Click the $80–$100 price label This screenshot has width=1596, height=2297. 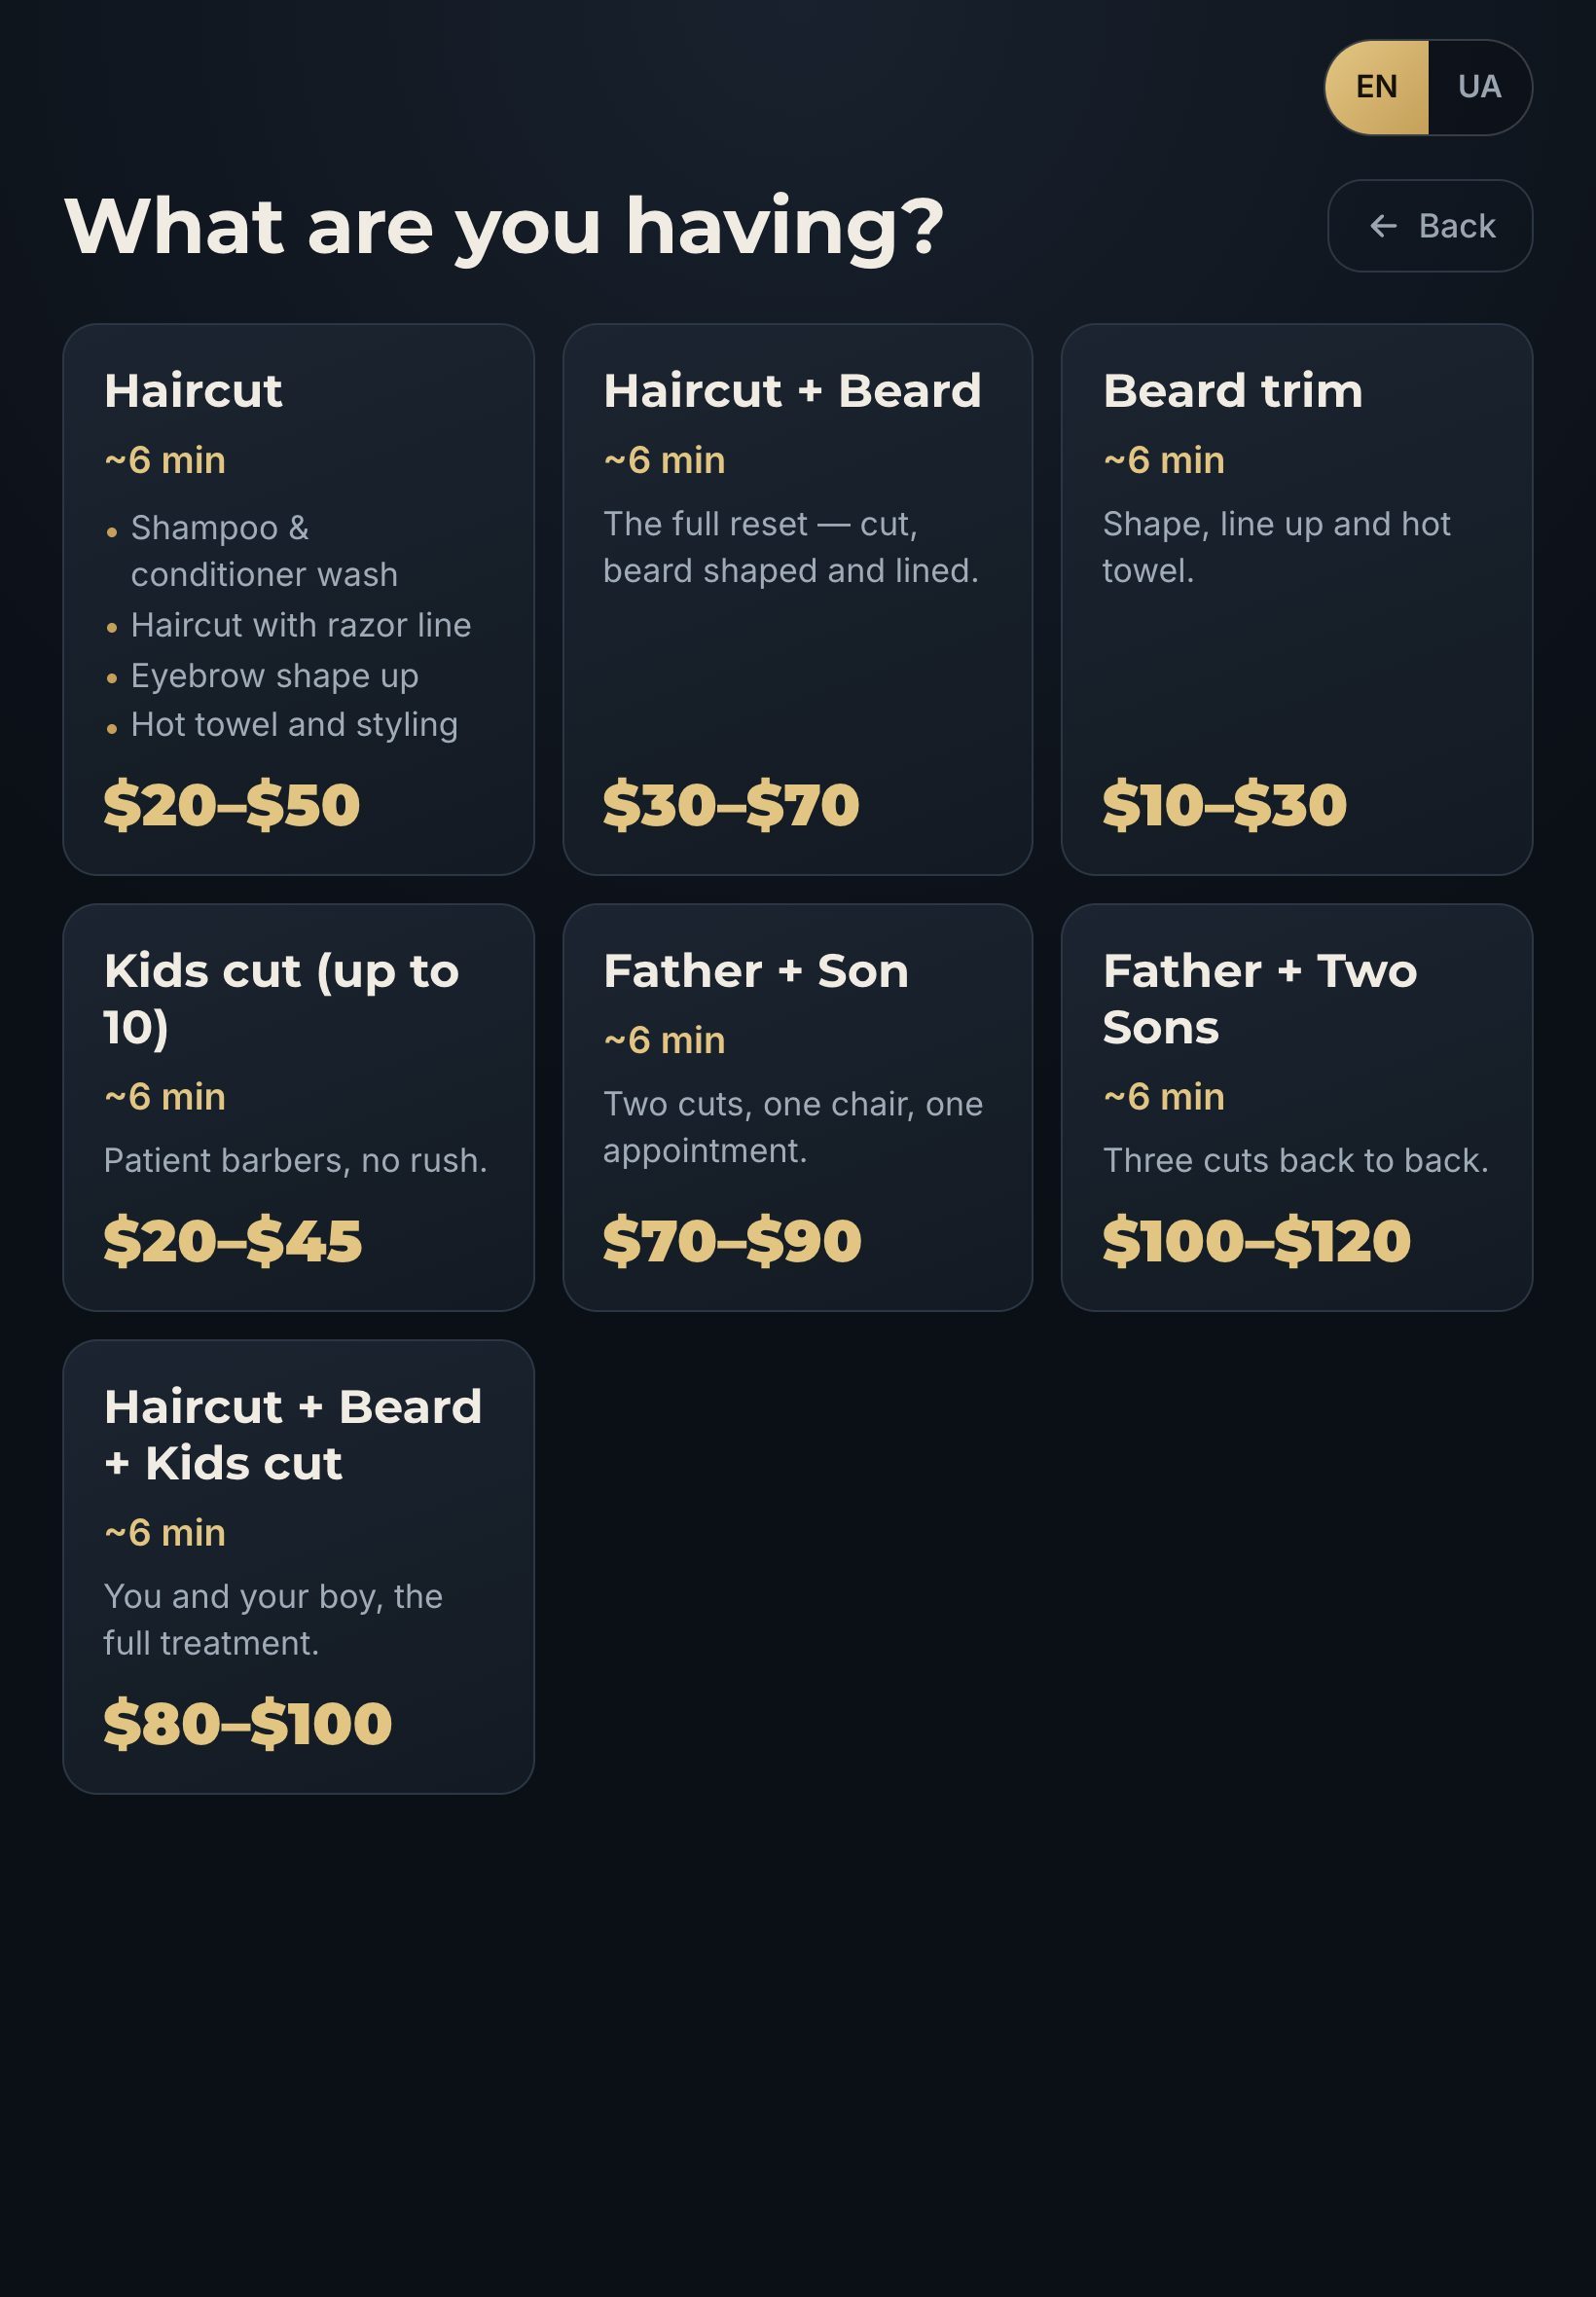(x=248, y=1723)
